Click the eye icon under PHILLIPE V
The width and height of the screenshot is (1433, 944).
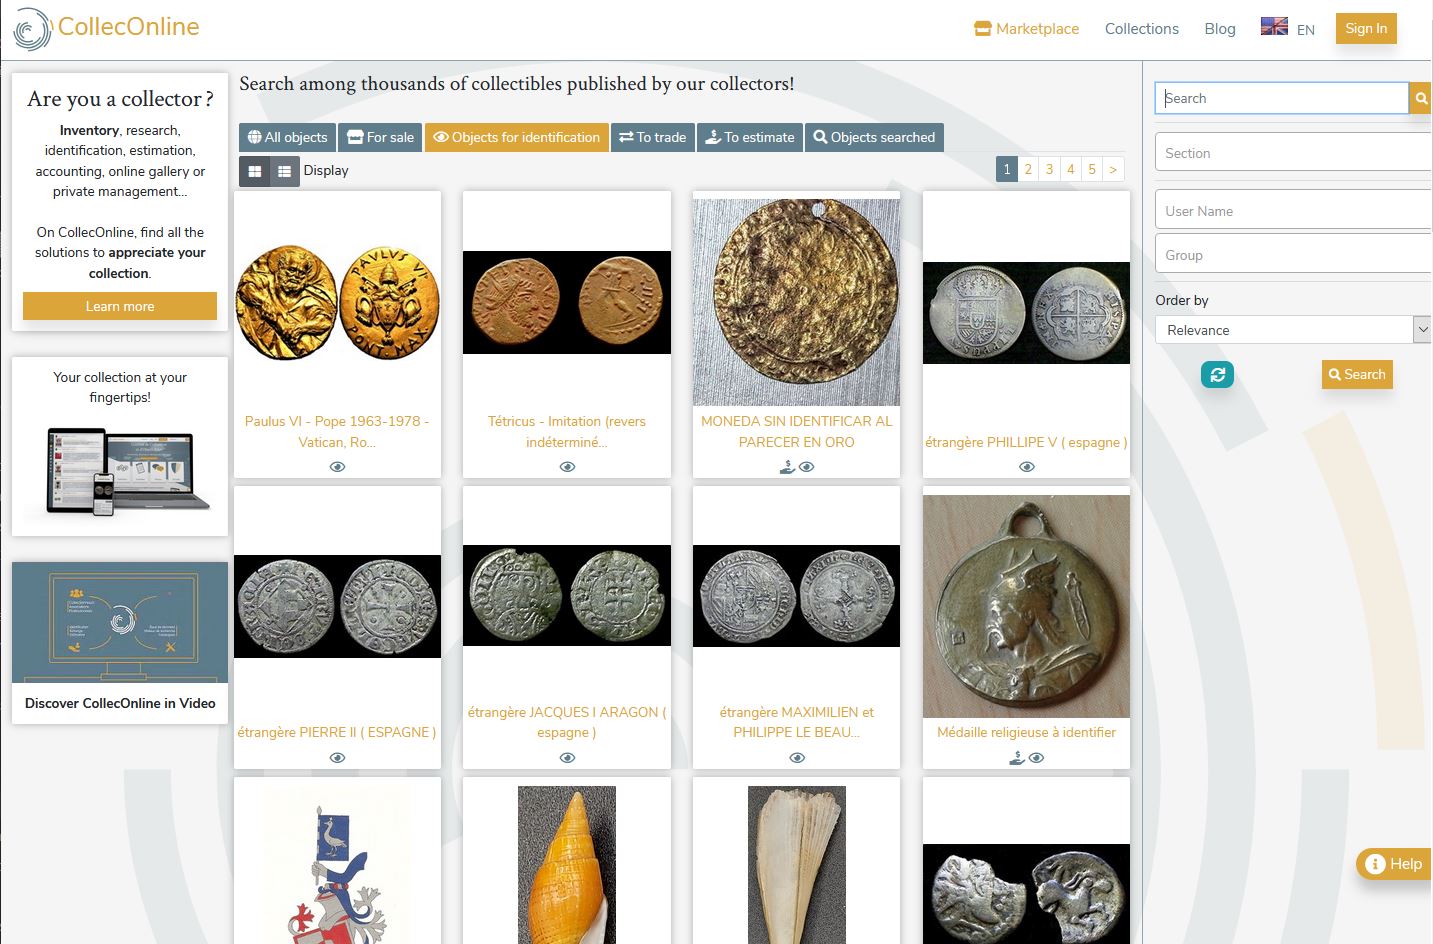(x=1026, y=467)
